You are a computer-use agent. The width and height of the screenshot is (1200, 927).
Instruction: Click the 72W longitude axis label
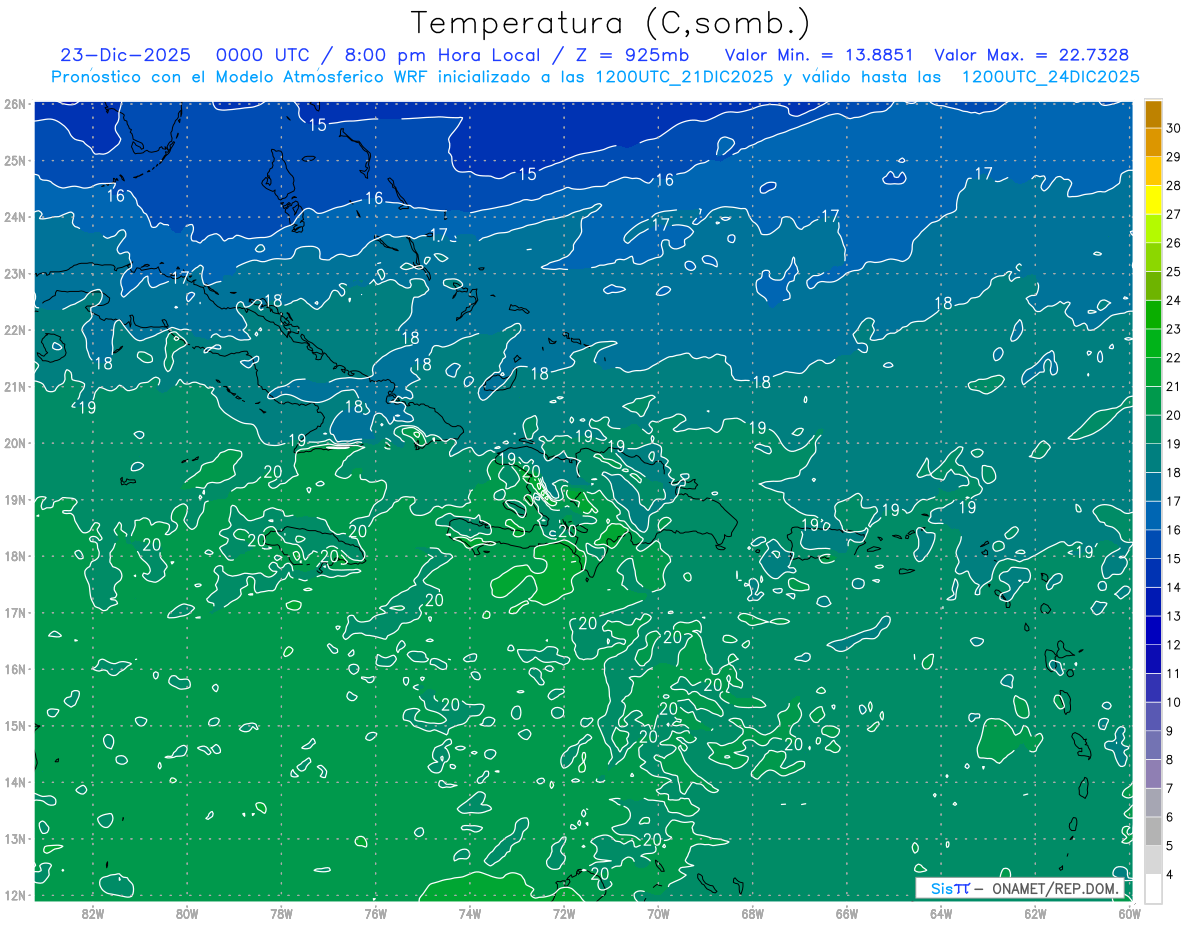pos(564,912)
